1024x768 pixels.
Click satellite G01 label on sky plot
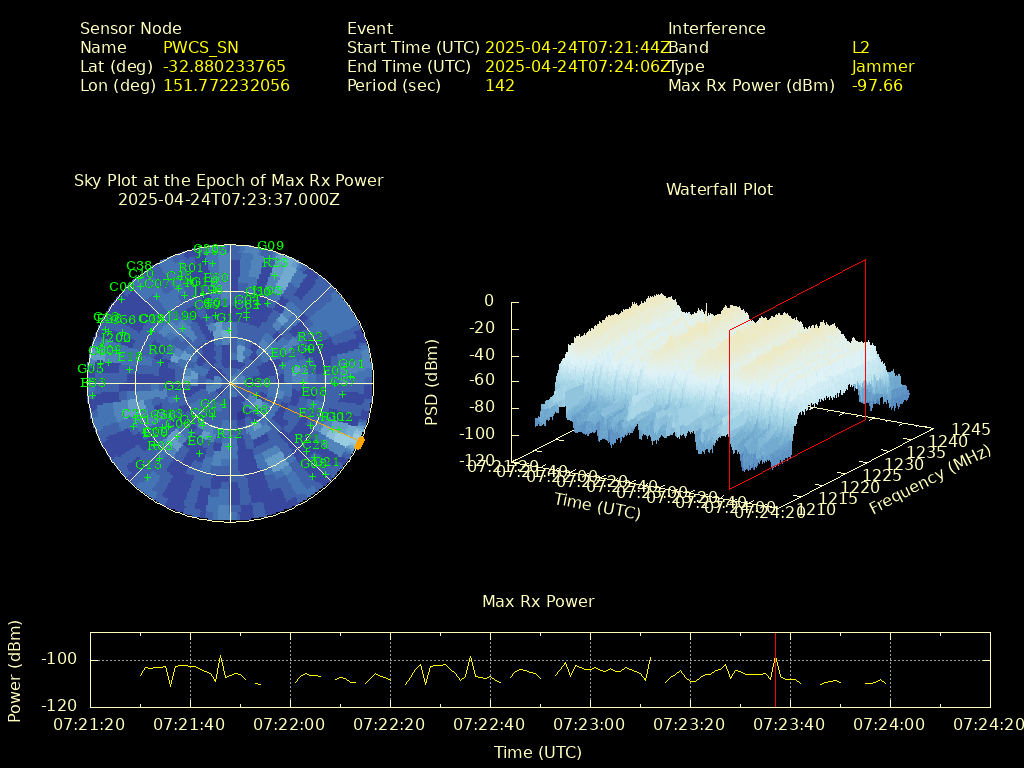click(350, 364)
